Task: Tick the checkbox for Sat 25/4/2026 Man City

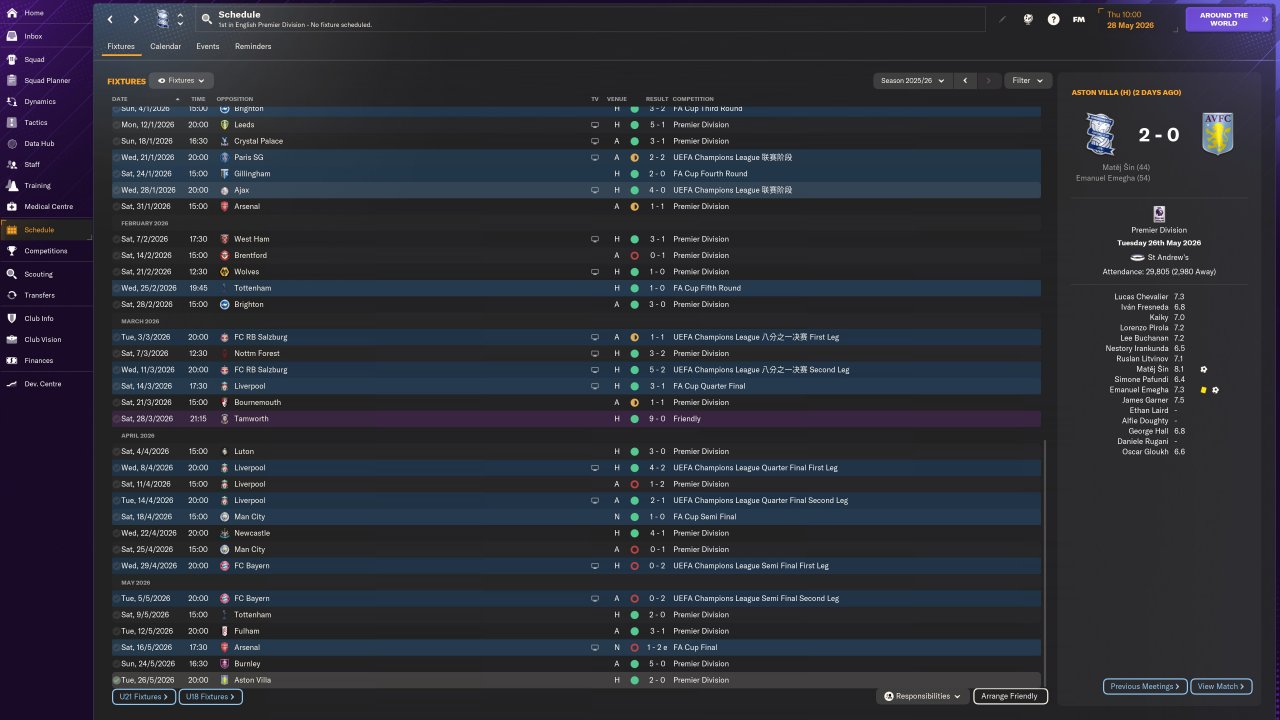Action: (116, 549)
